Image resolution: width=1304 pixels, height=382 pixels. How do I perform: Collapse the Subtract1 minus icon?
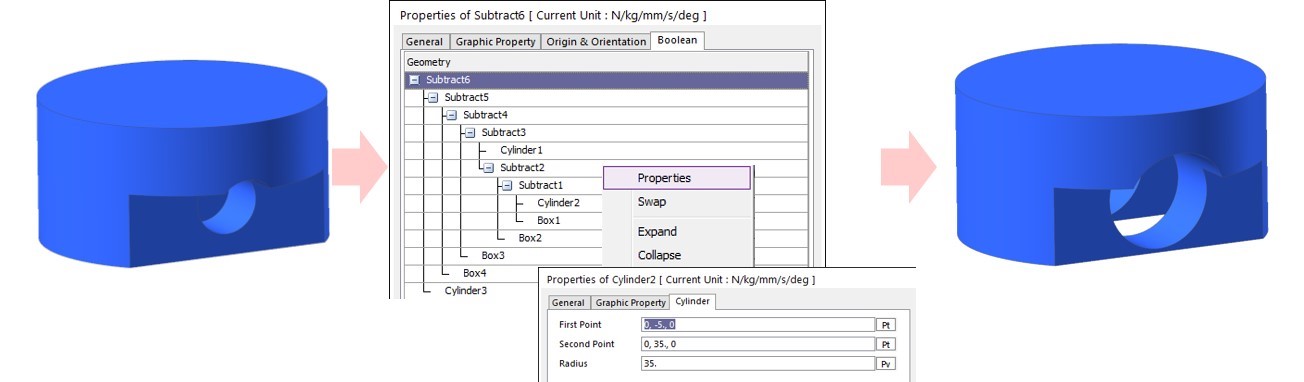(x=507, y=186)
